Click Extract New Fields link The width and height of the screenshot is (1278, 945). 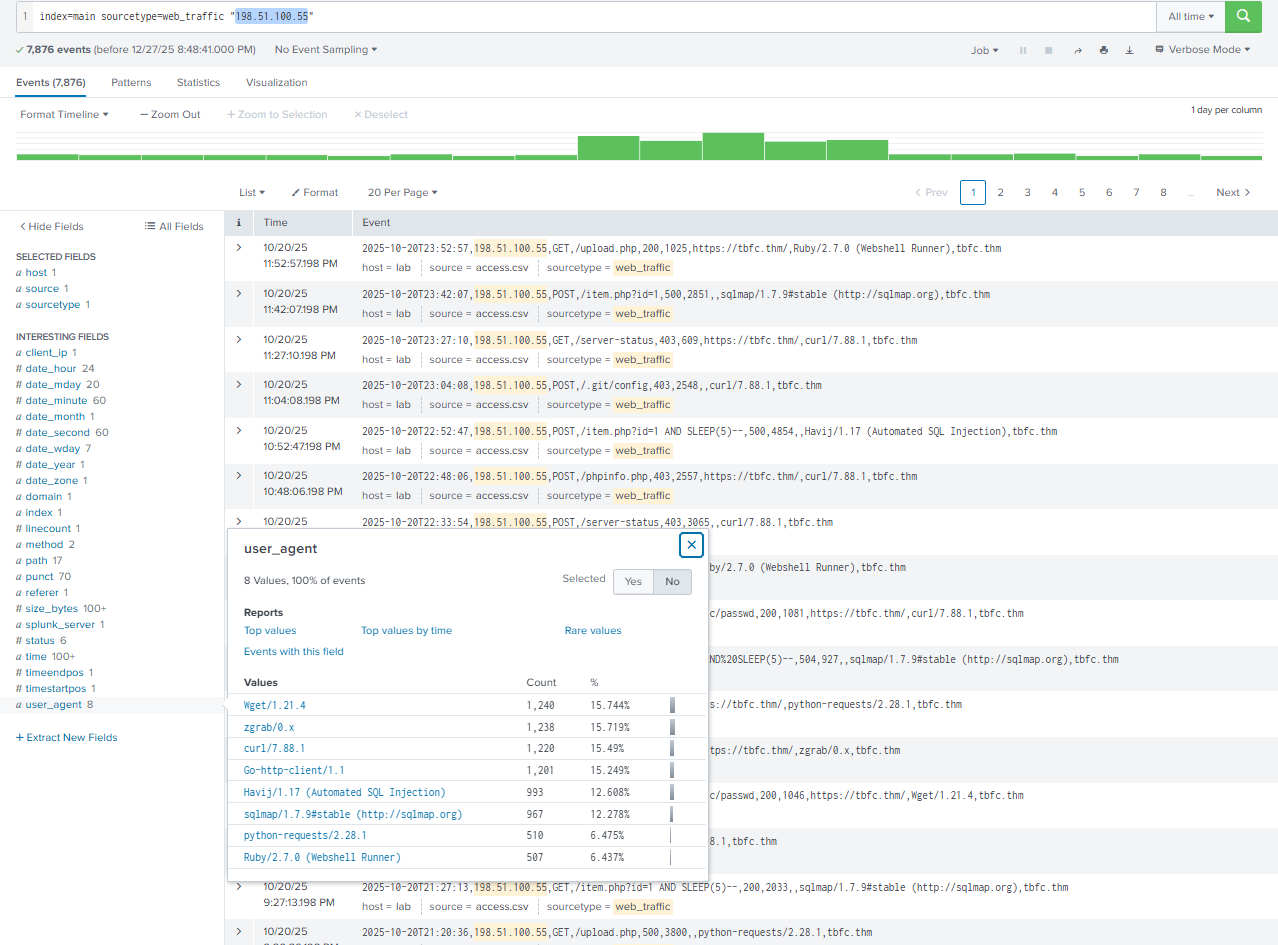[67, 738]
